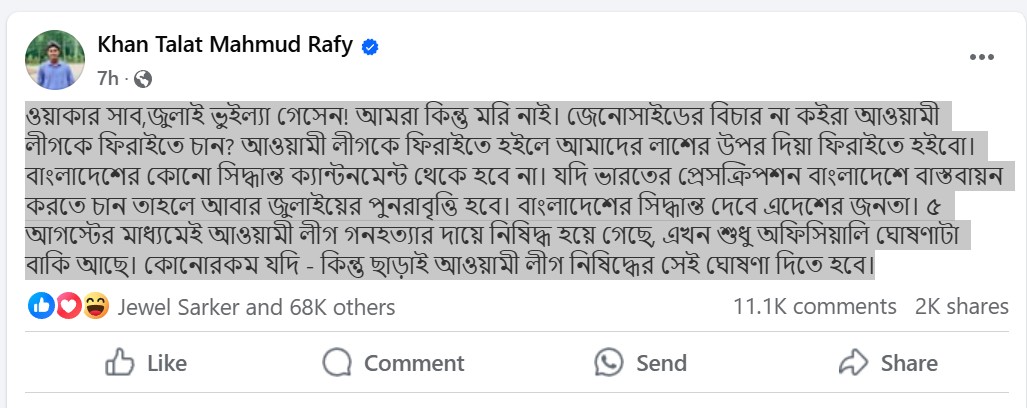Click the blue verified badge
1027x408 pixels.
click(368, 46)
